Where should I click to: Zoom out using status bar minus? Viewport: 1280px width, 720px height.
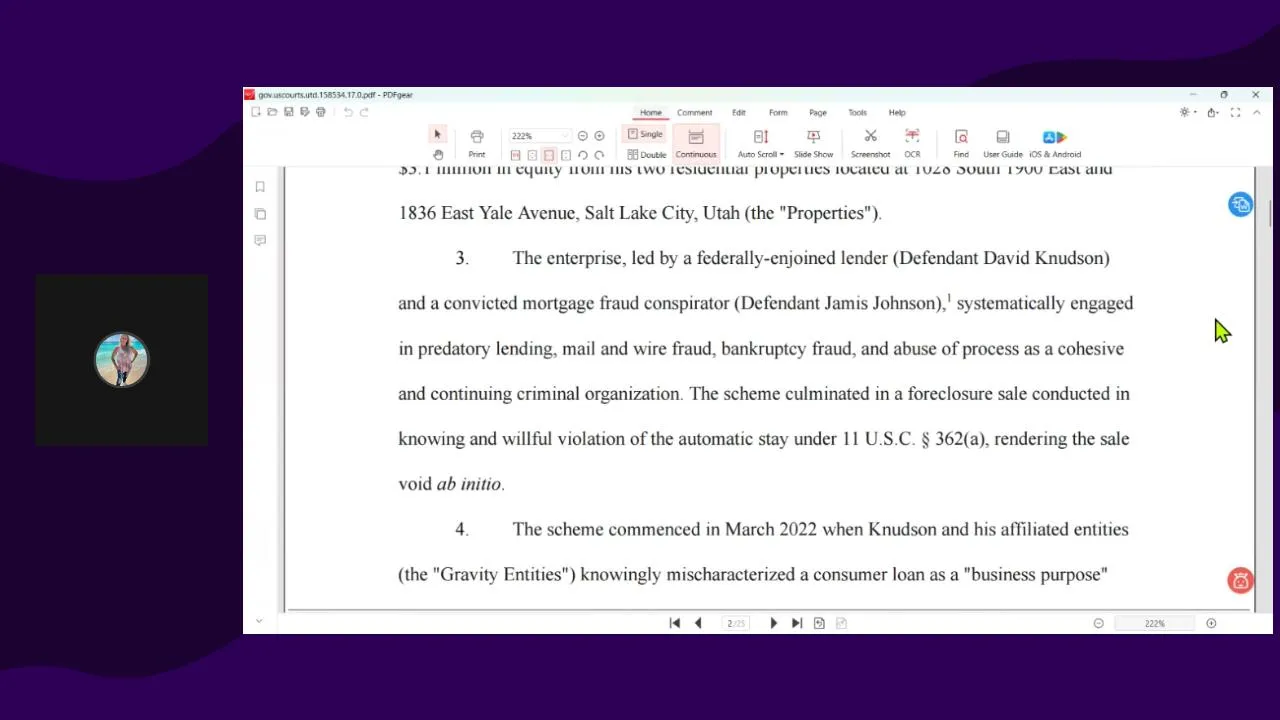1098,623
